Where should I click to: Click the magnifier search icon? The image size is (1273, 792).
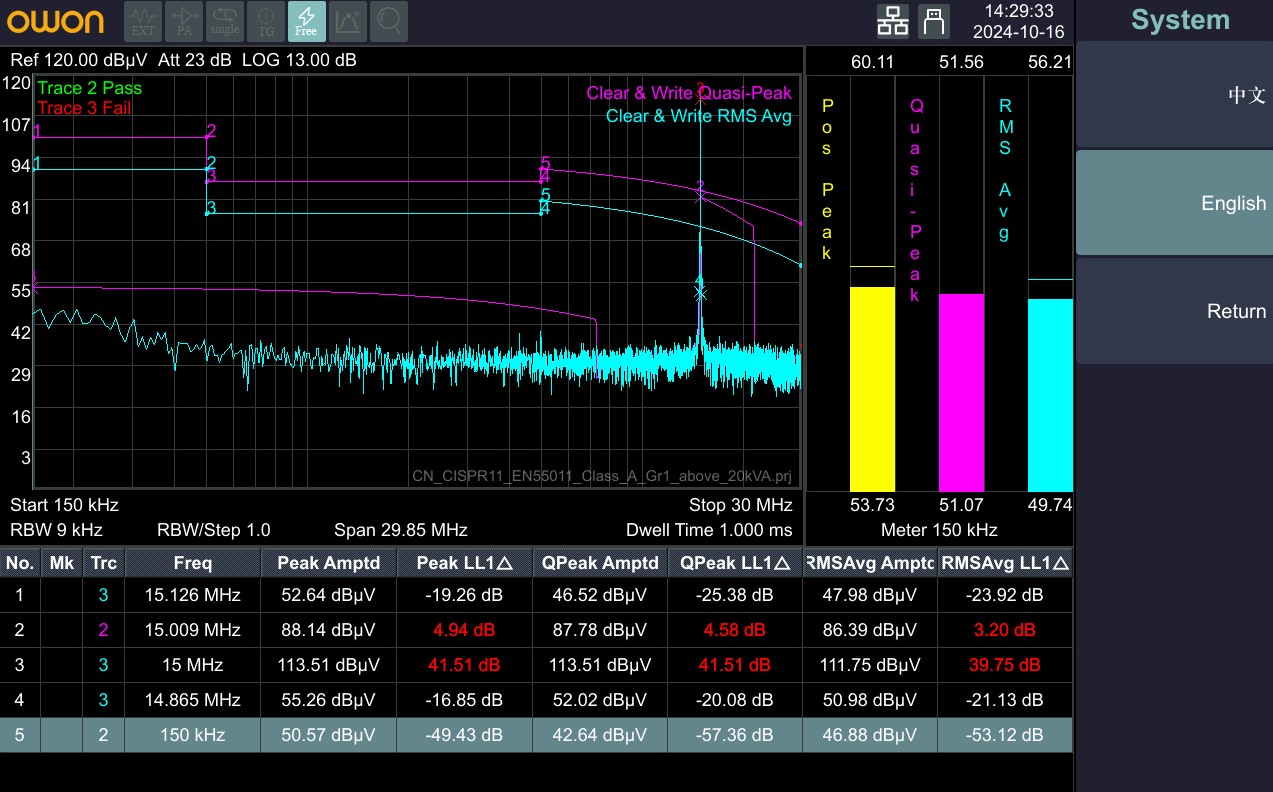coord(389,21)
